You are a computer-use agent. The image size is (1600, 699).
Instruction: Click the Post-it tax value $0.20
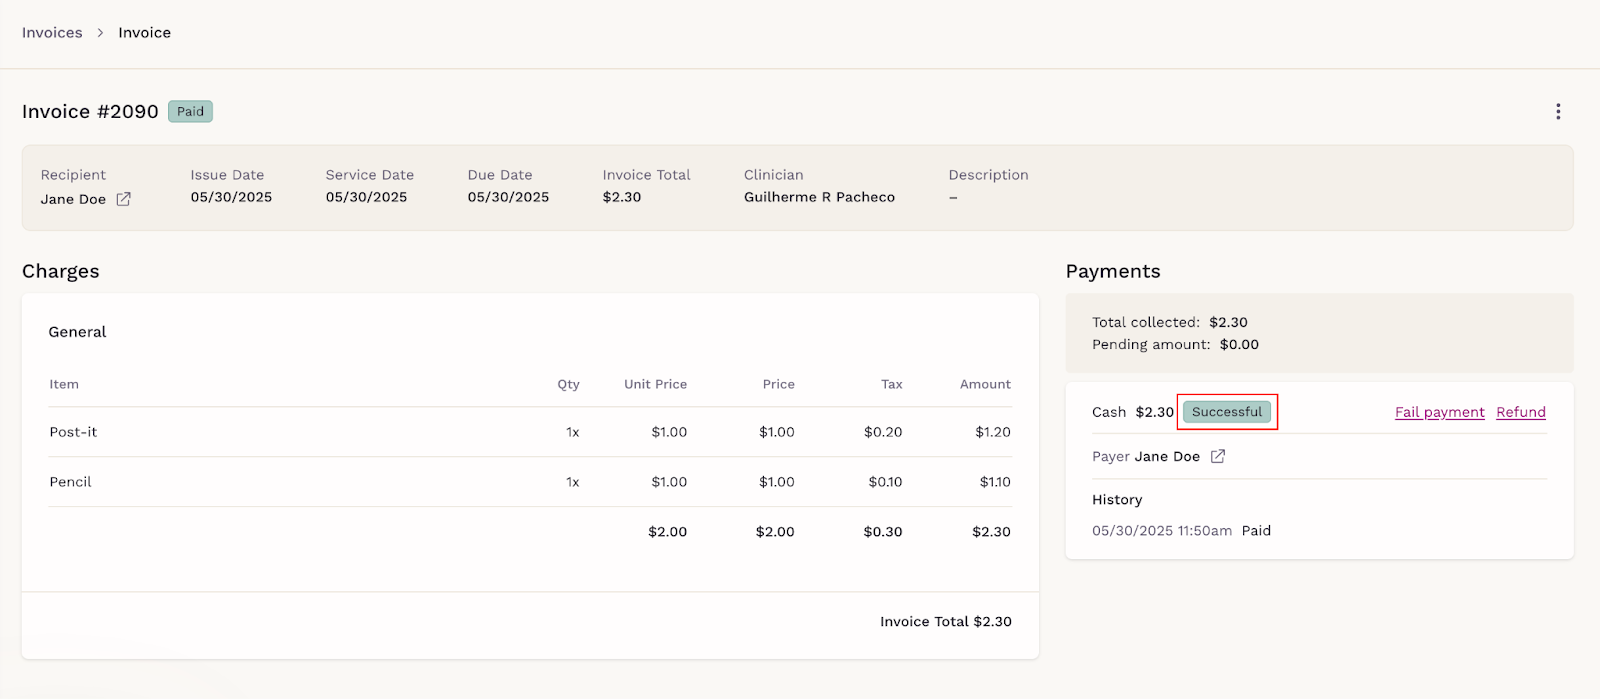[883, 432]
